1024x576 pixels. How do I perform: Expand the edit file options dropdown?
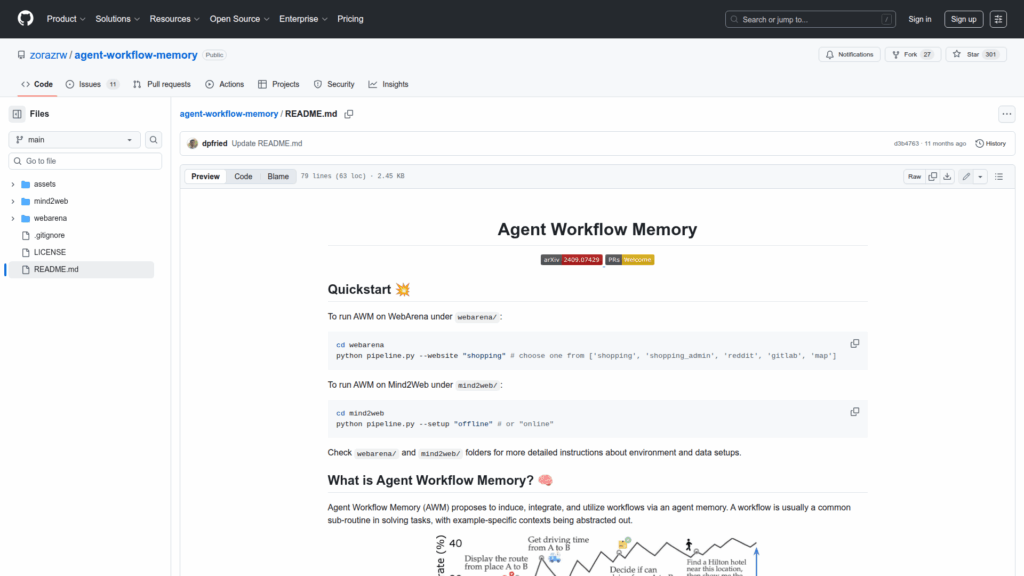coord(980,176)
